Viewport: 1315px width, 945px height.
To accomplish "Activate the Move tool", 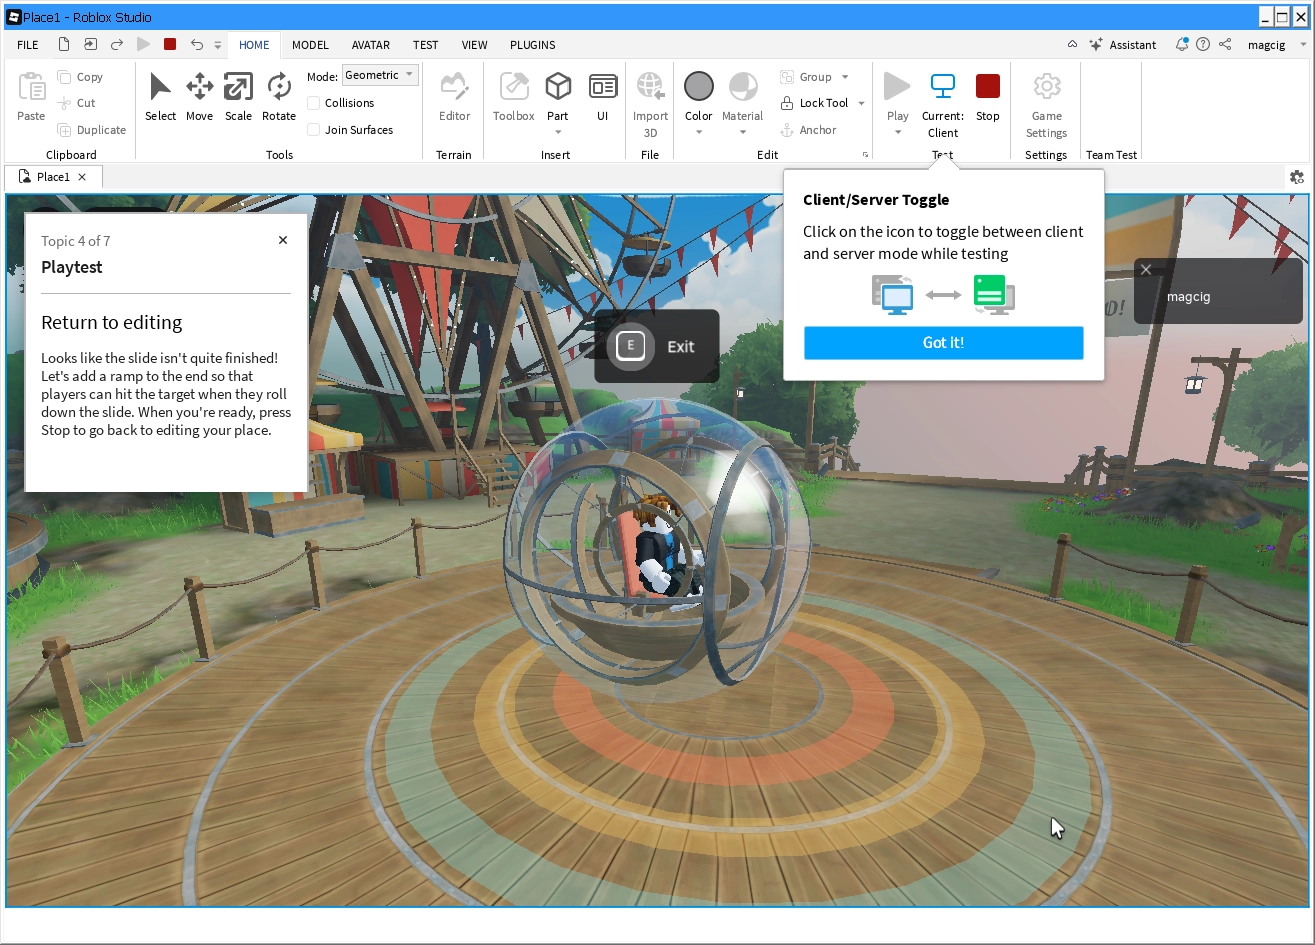I will [x=199, y=97].
